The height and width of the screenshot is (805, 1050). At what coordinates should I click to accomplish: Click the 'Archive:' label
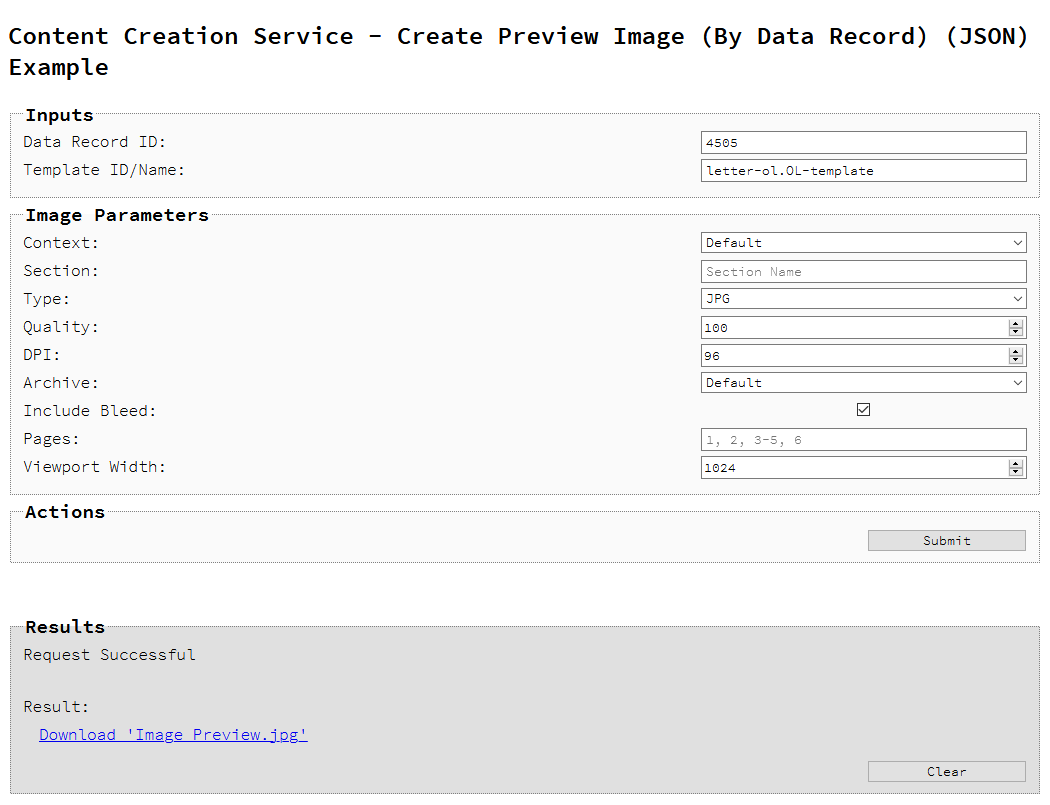coord(61,383)
